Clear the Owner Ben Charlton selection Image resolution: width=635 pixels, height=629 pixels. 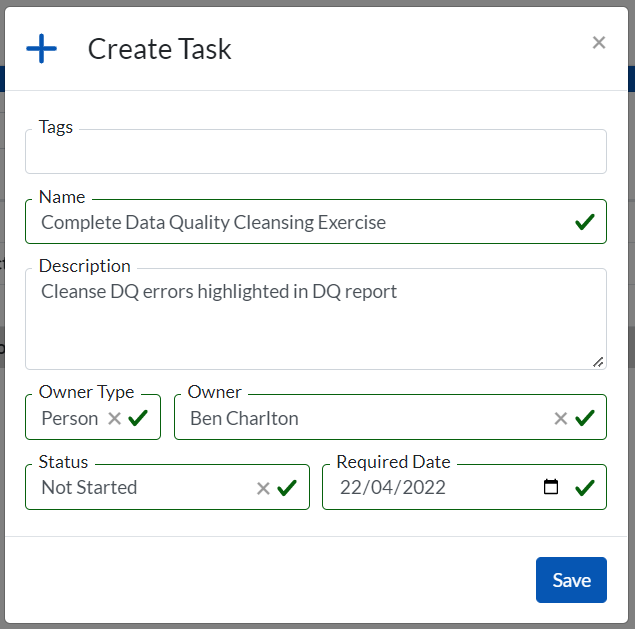[561, 418]
